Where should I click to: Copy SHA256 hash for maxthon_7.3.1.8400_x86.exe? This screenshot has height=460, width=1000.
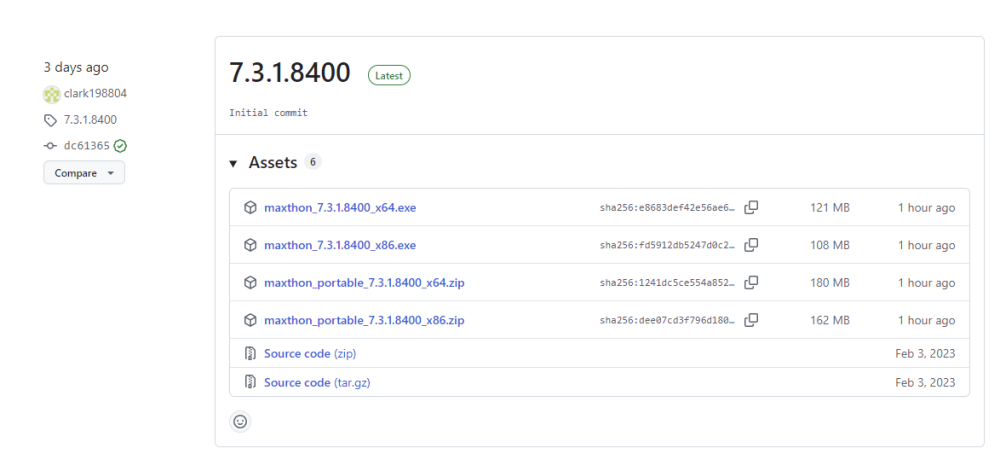pos(751,245)
